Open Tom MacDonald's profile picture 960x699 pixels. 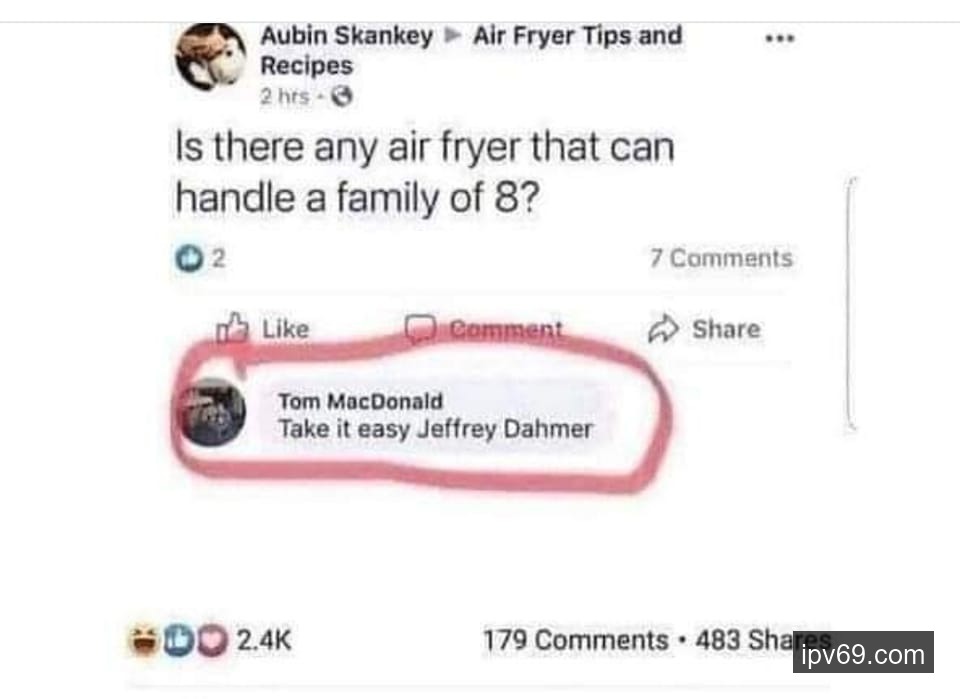pos(212,412)
